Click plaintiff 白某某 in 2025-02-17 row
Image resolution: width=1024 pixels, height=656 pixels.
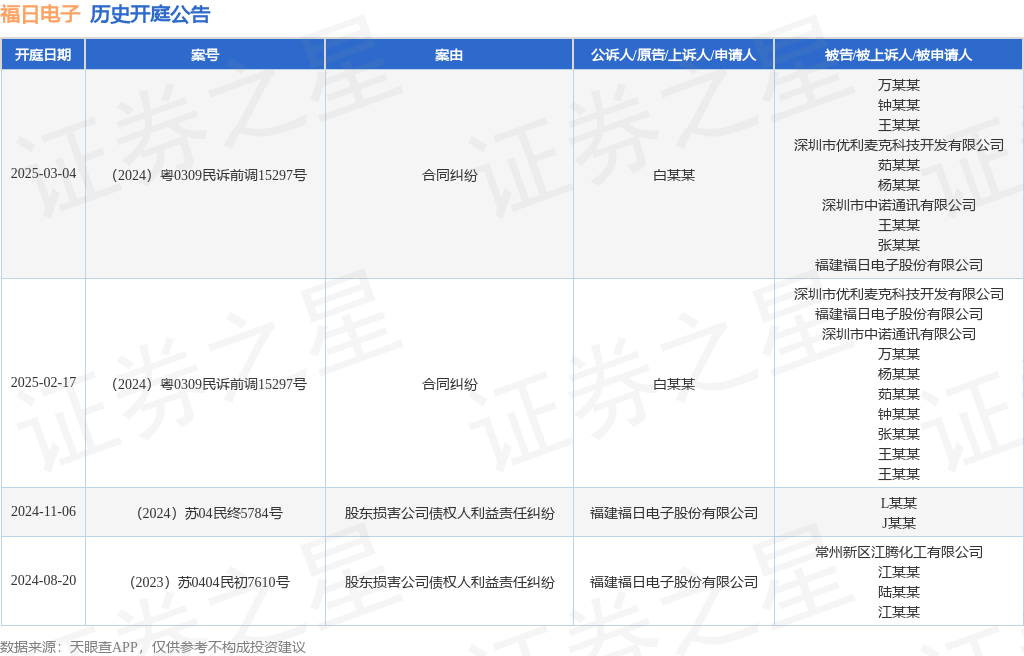[x=674, y=384]
